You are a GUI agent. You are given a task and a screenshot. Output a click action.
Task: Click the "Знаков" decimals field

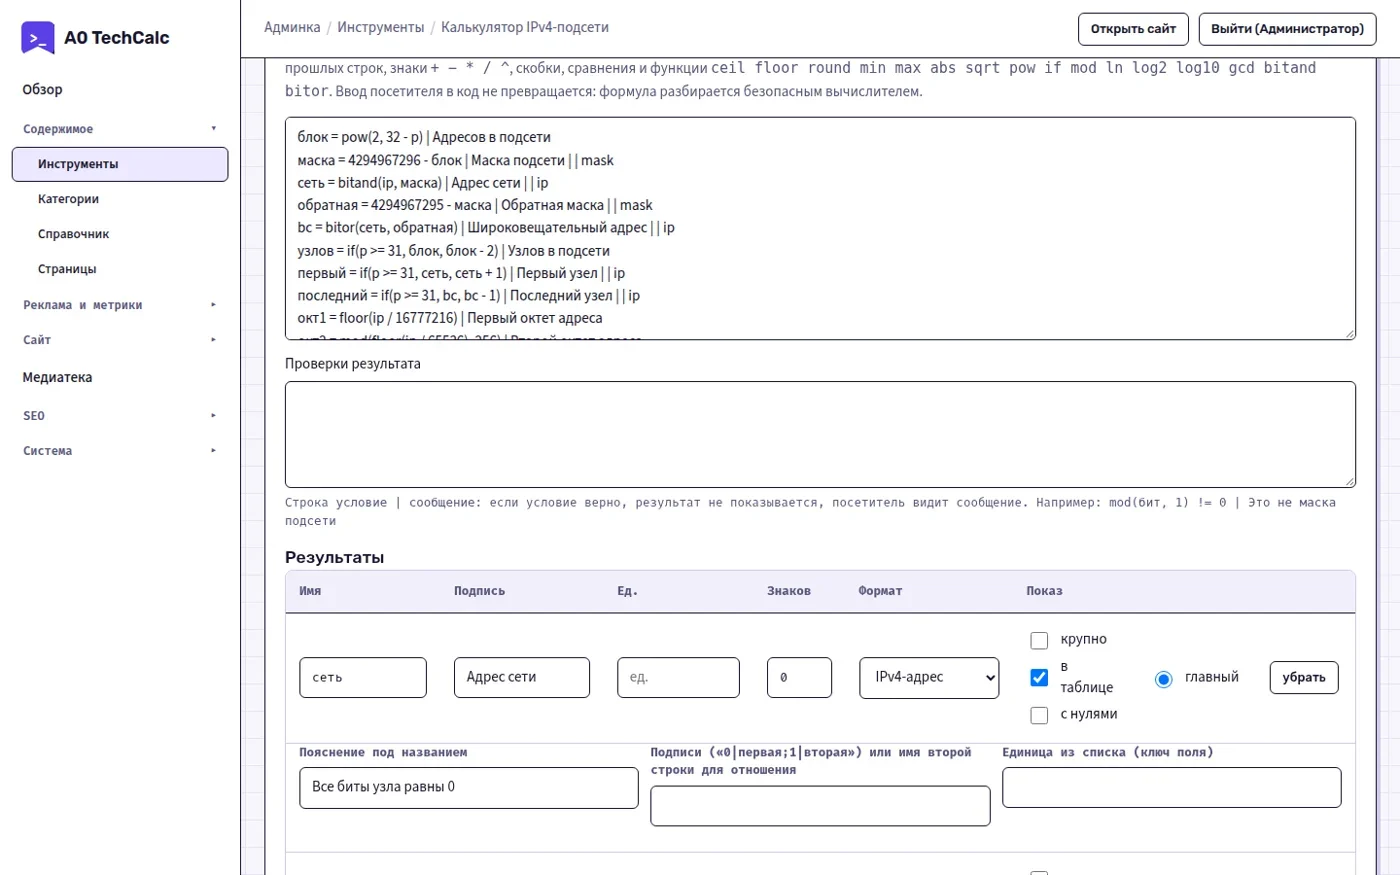[799, 677]
